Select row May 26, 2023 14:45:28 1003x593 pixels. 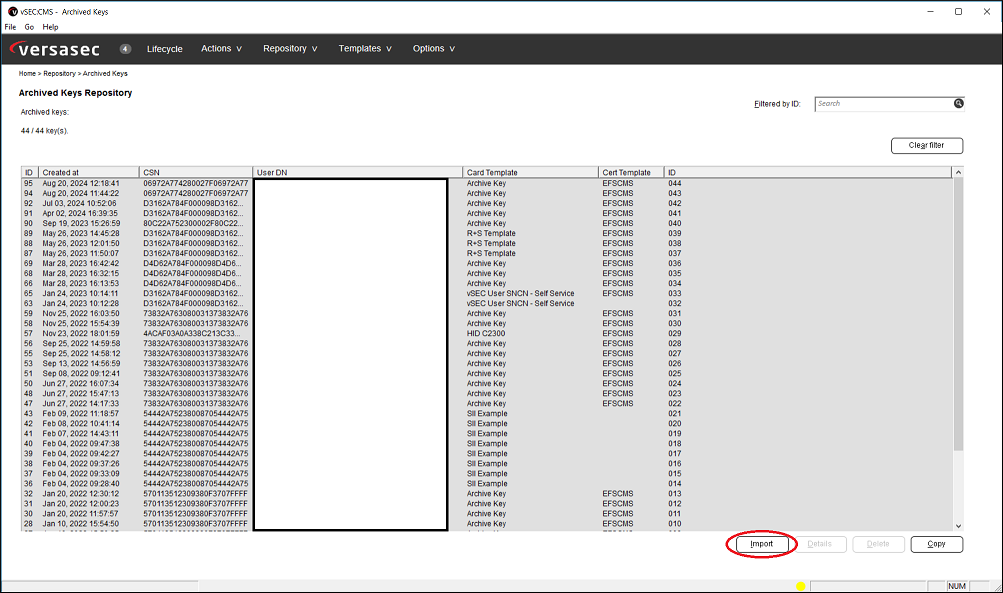tap(487, 233)
